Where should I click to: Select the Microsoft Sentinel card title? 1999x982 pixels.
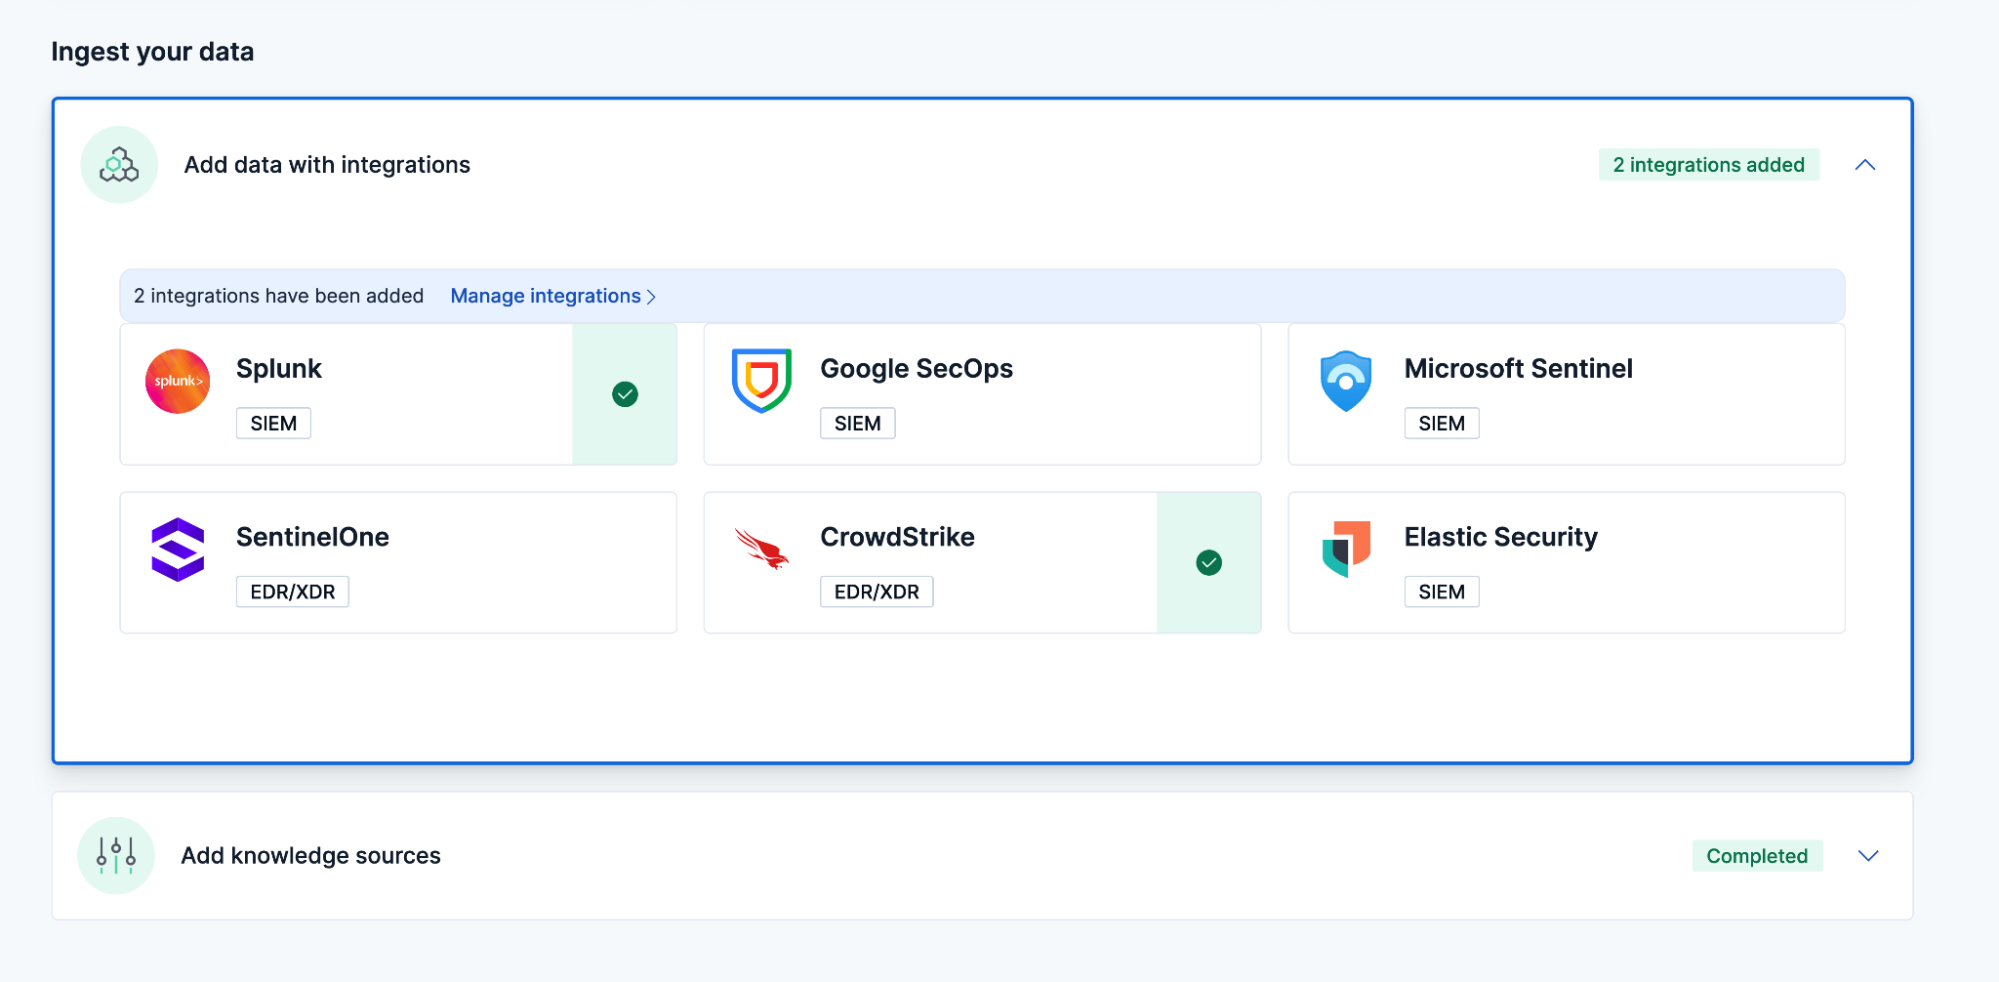(1518, 369)
